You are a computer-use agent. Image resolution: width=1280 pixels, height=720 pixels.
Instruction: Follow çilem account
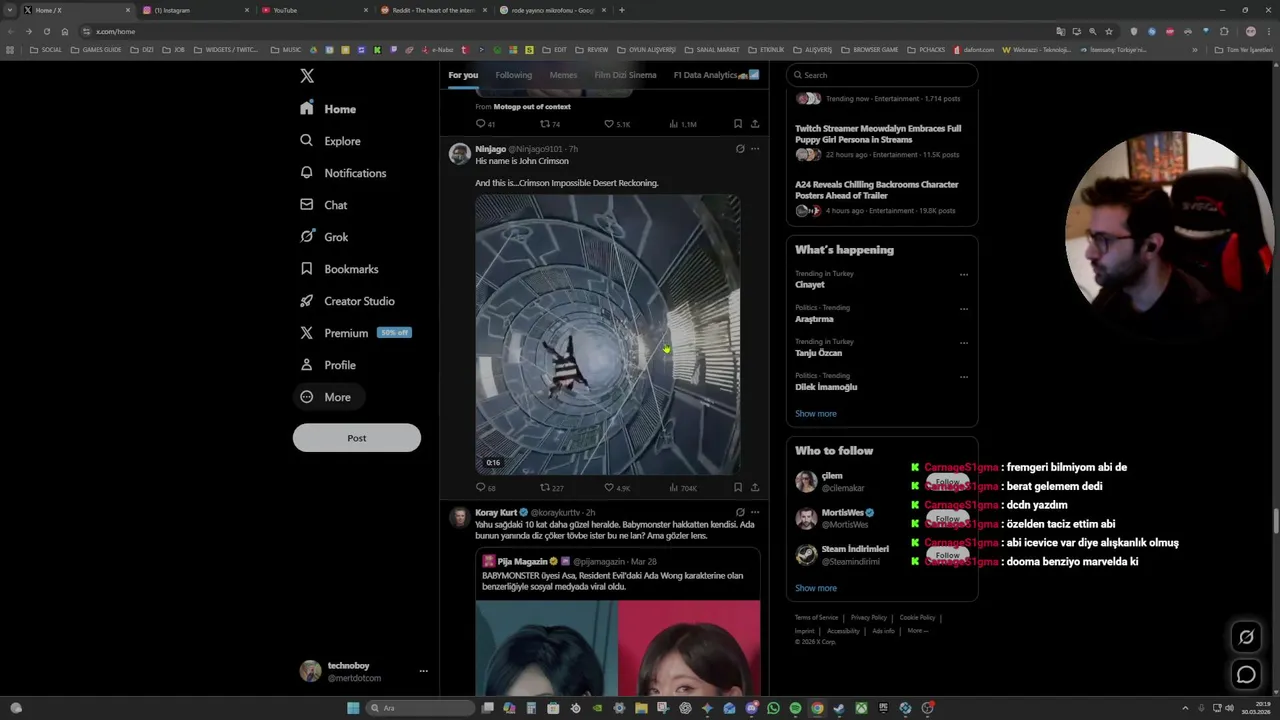pyautogui.click(x=948, y=482)
